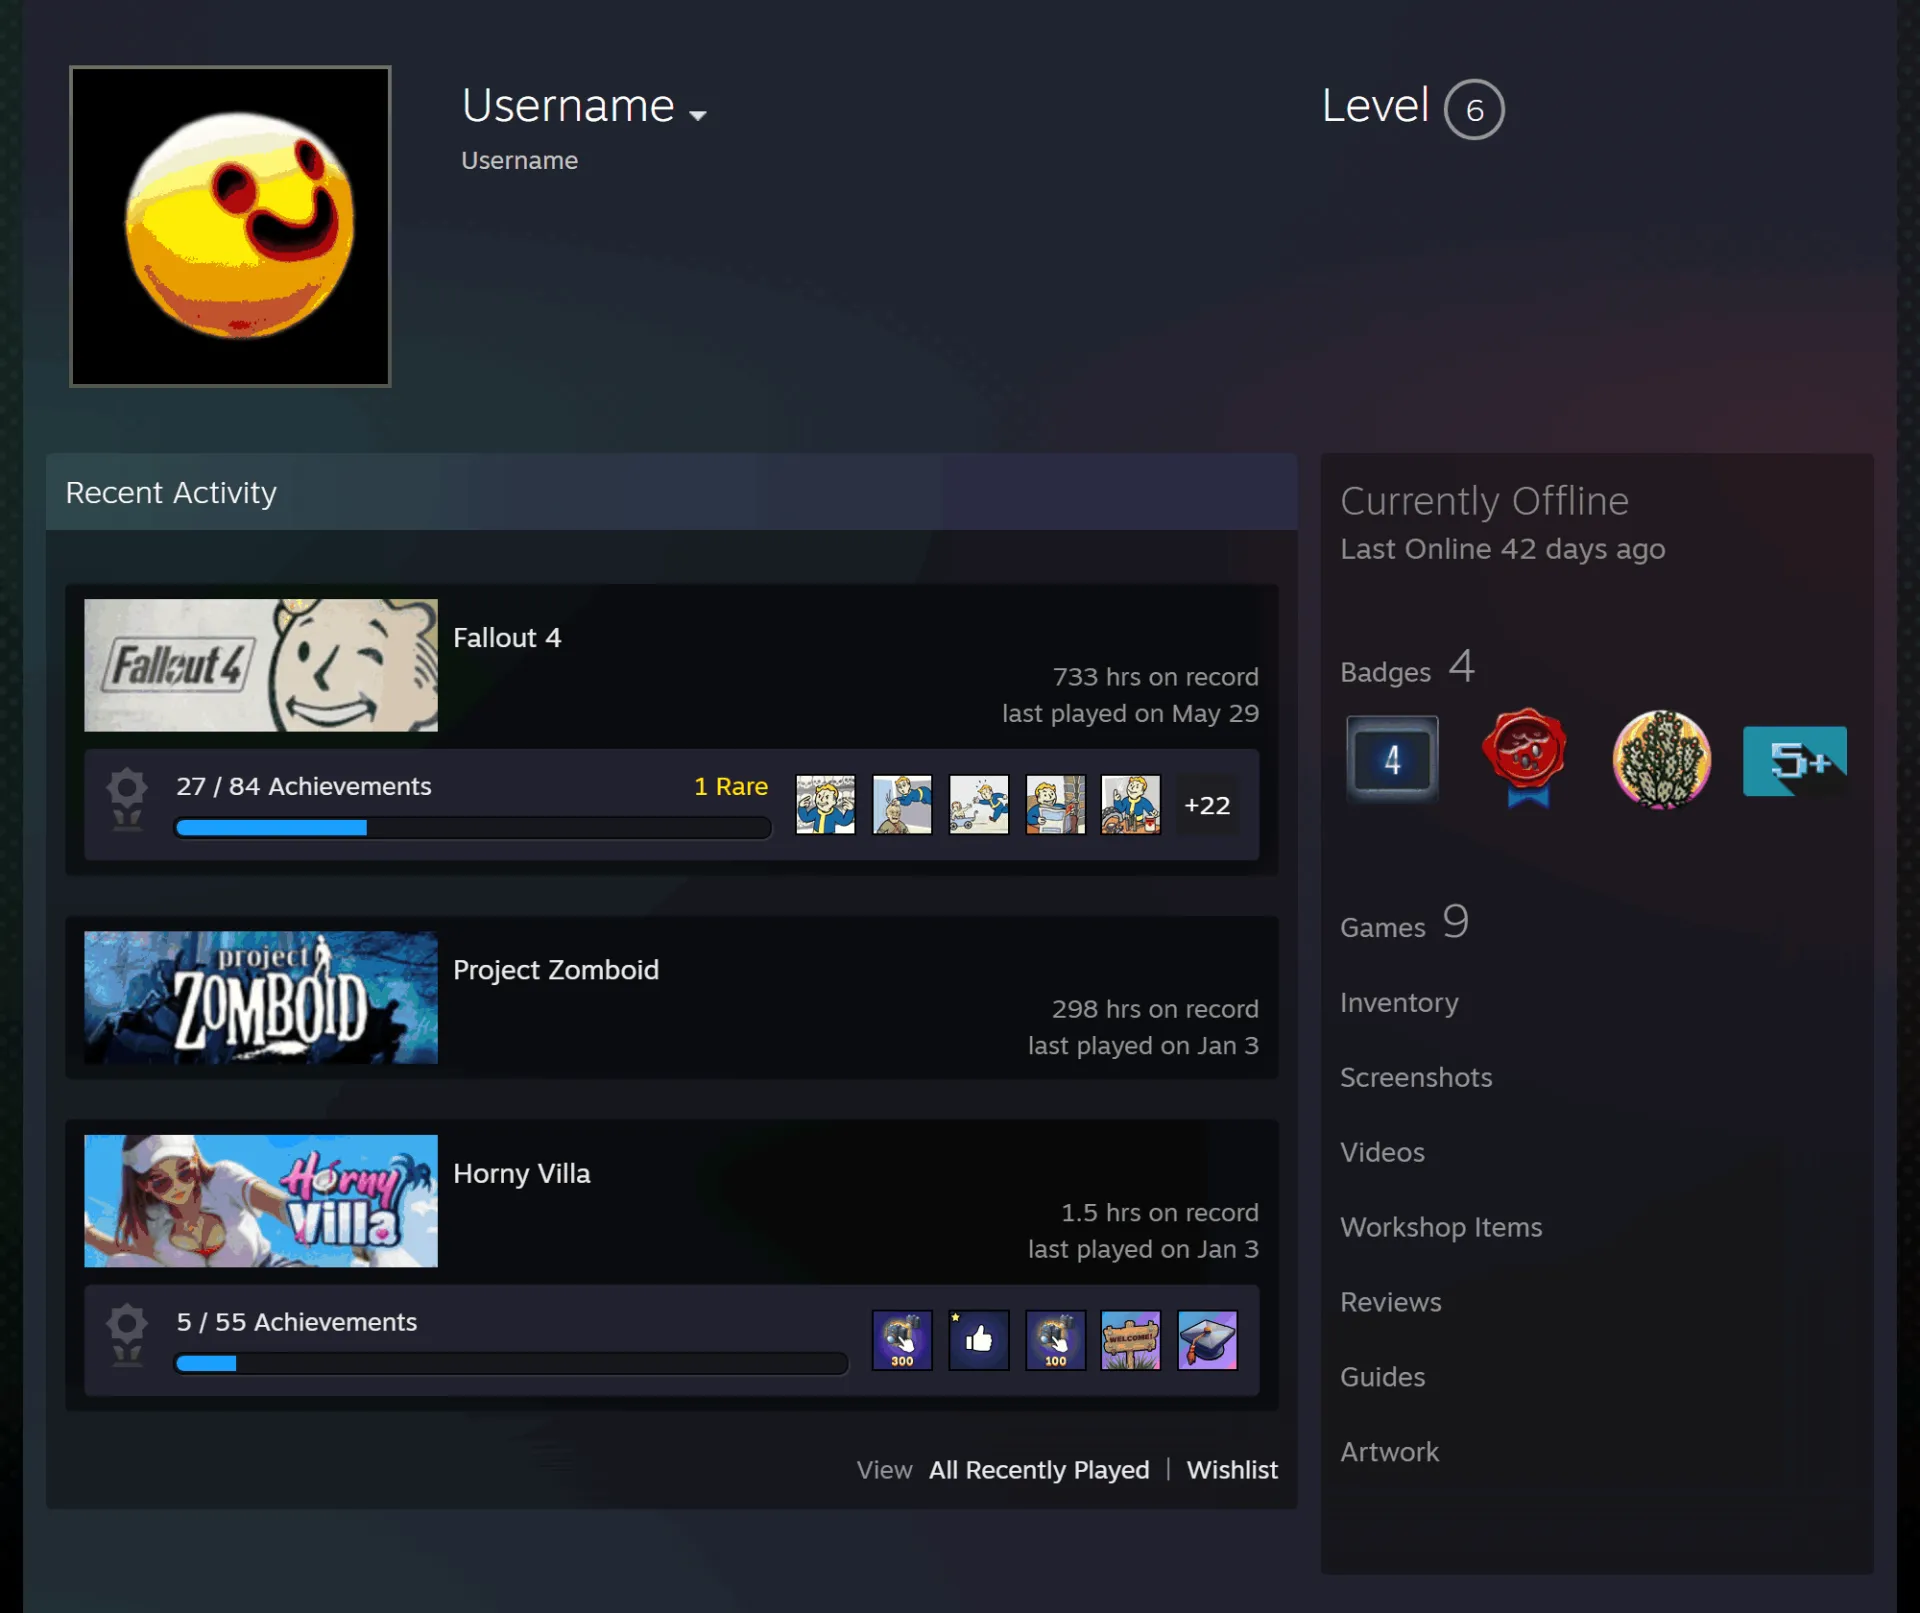Open the Fallout 4 game banner
This screenshot has width=1920, height=1613.
coord(261,665)
